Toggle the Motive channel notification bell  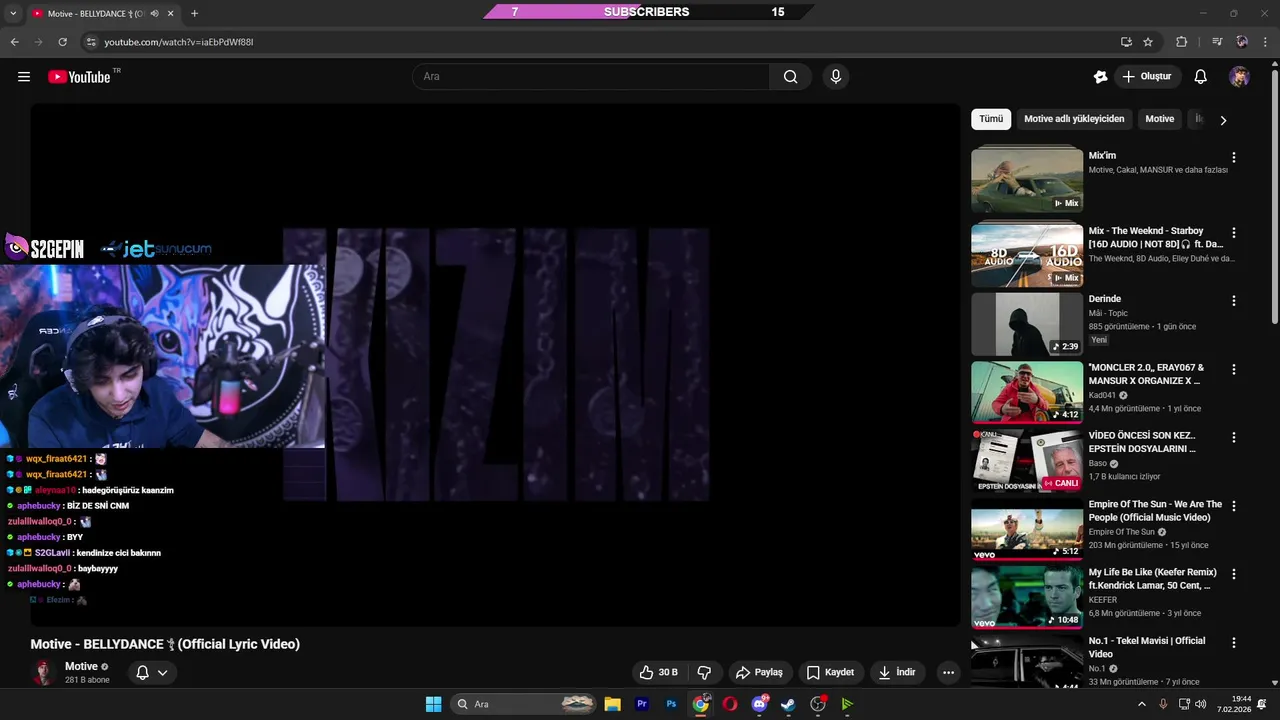coord(142,672)
